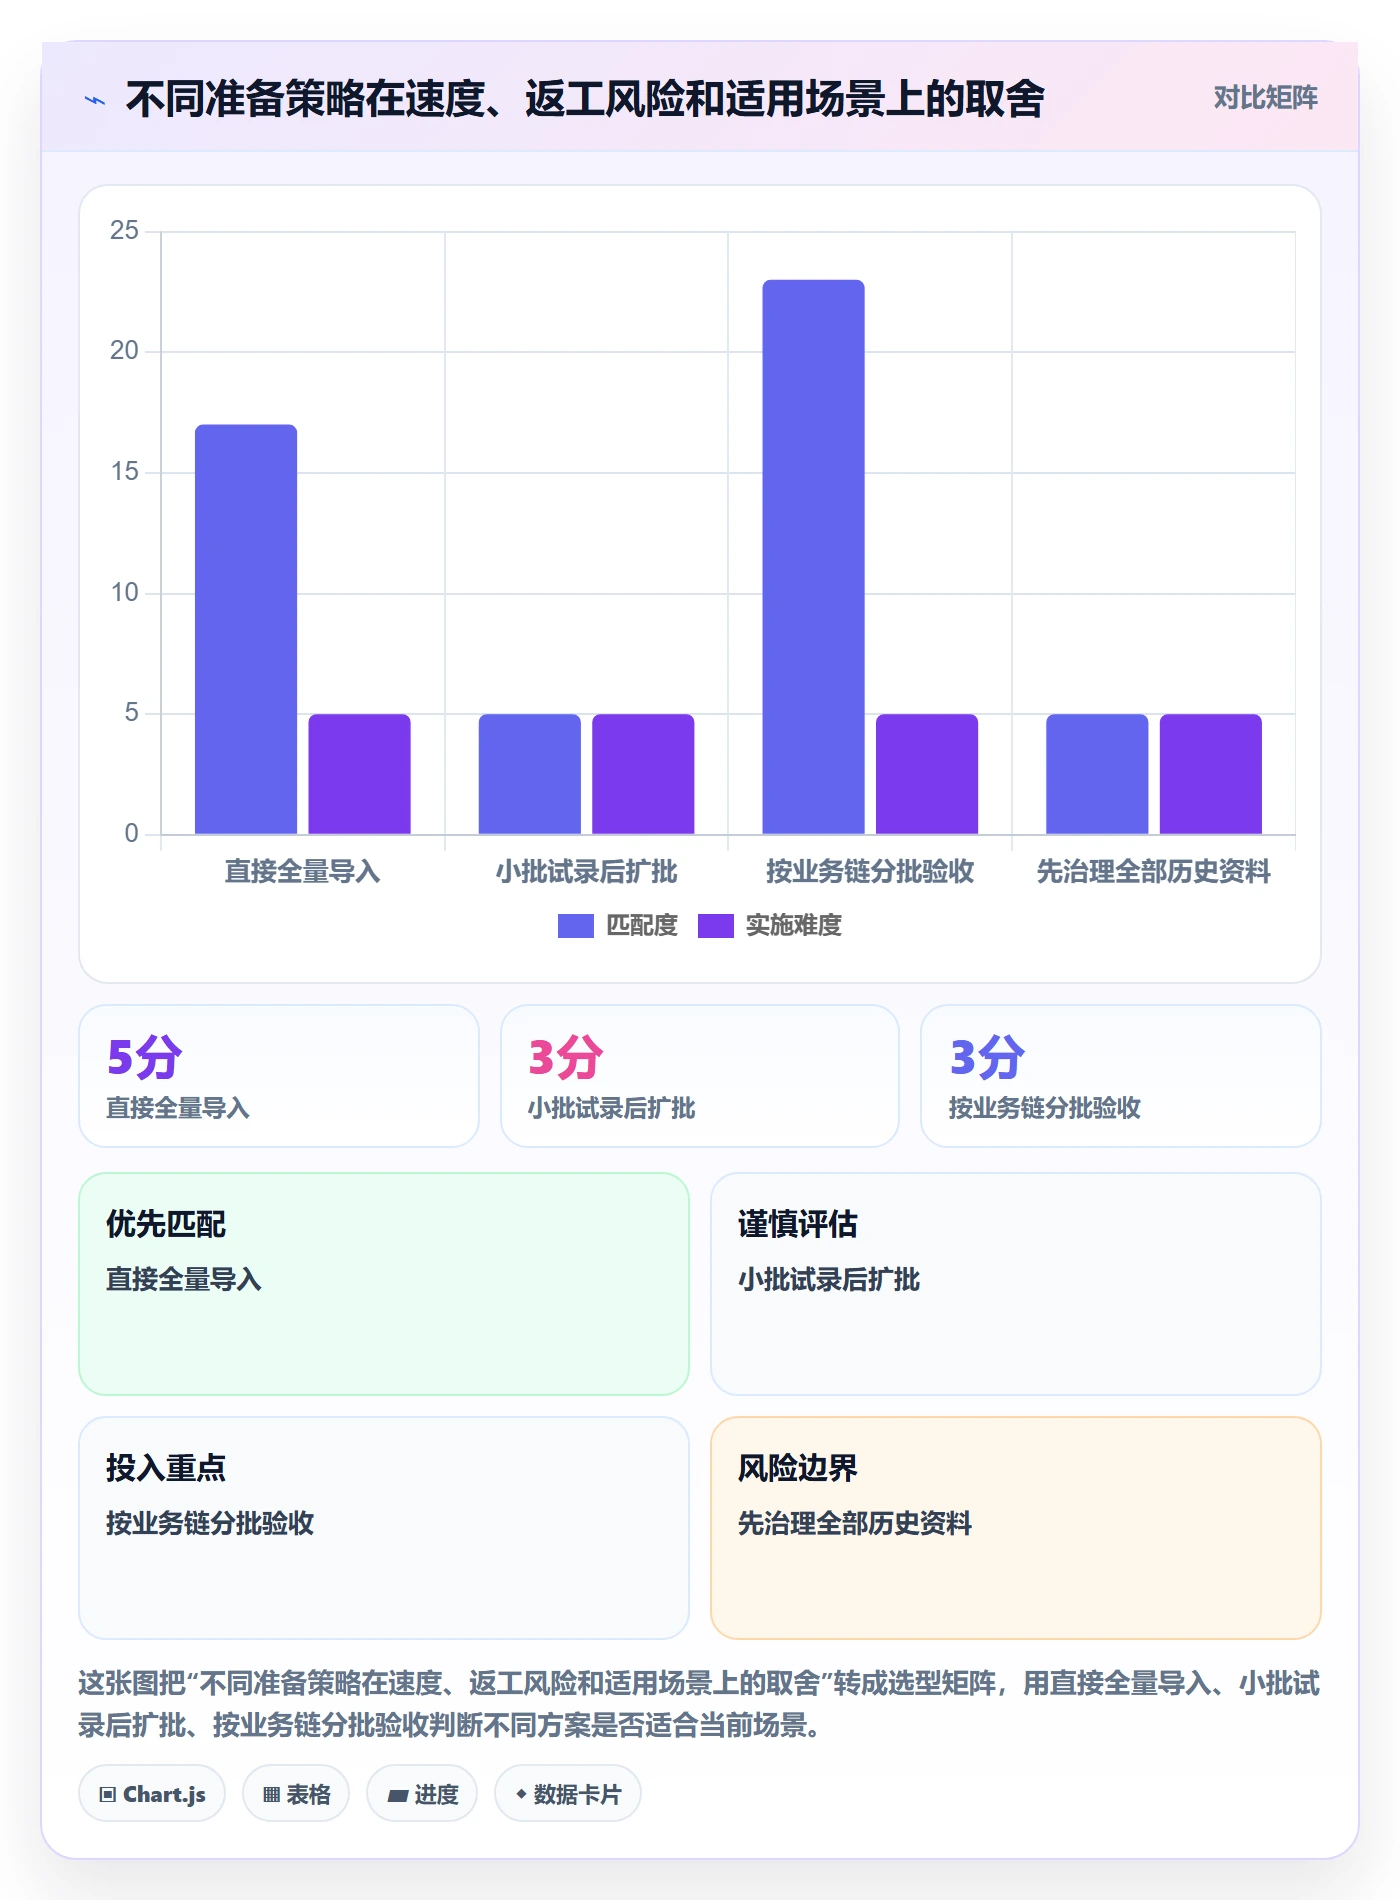Click the lightning icon beside the title

click(x=95, y=100)
